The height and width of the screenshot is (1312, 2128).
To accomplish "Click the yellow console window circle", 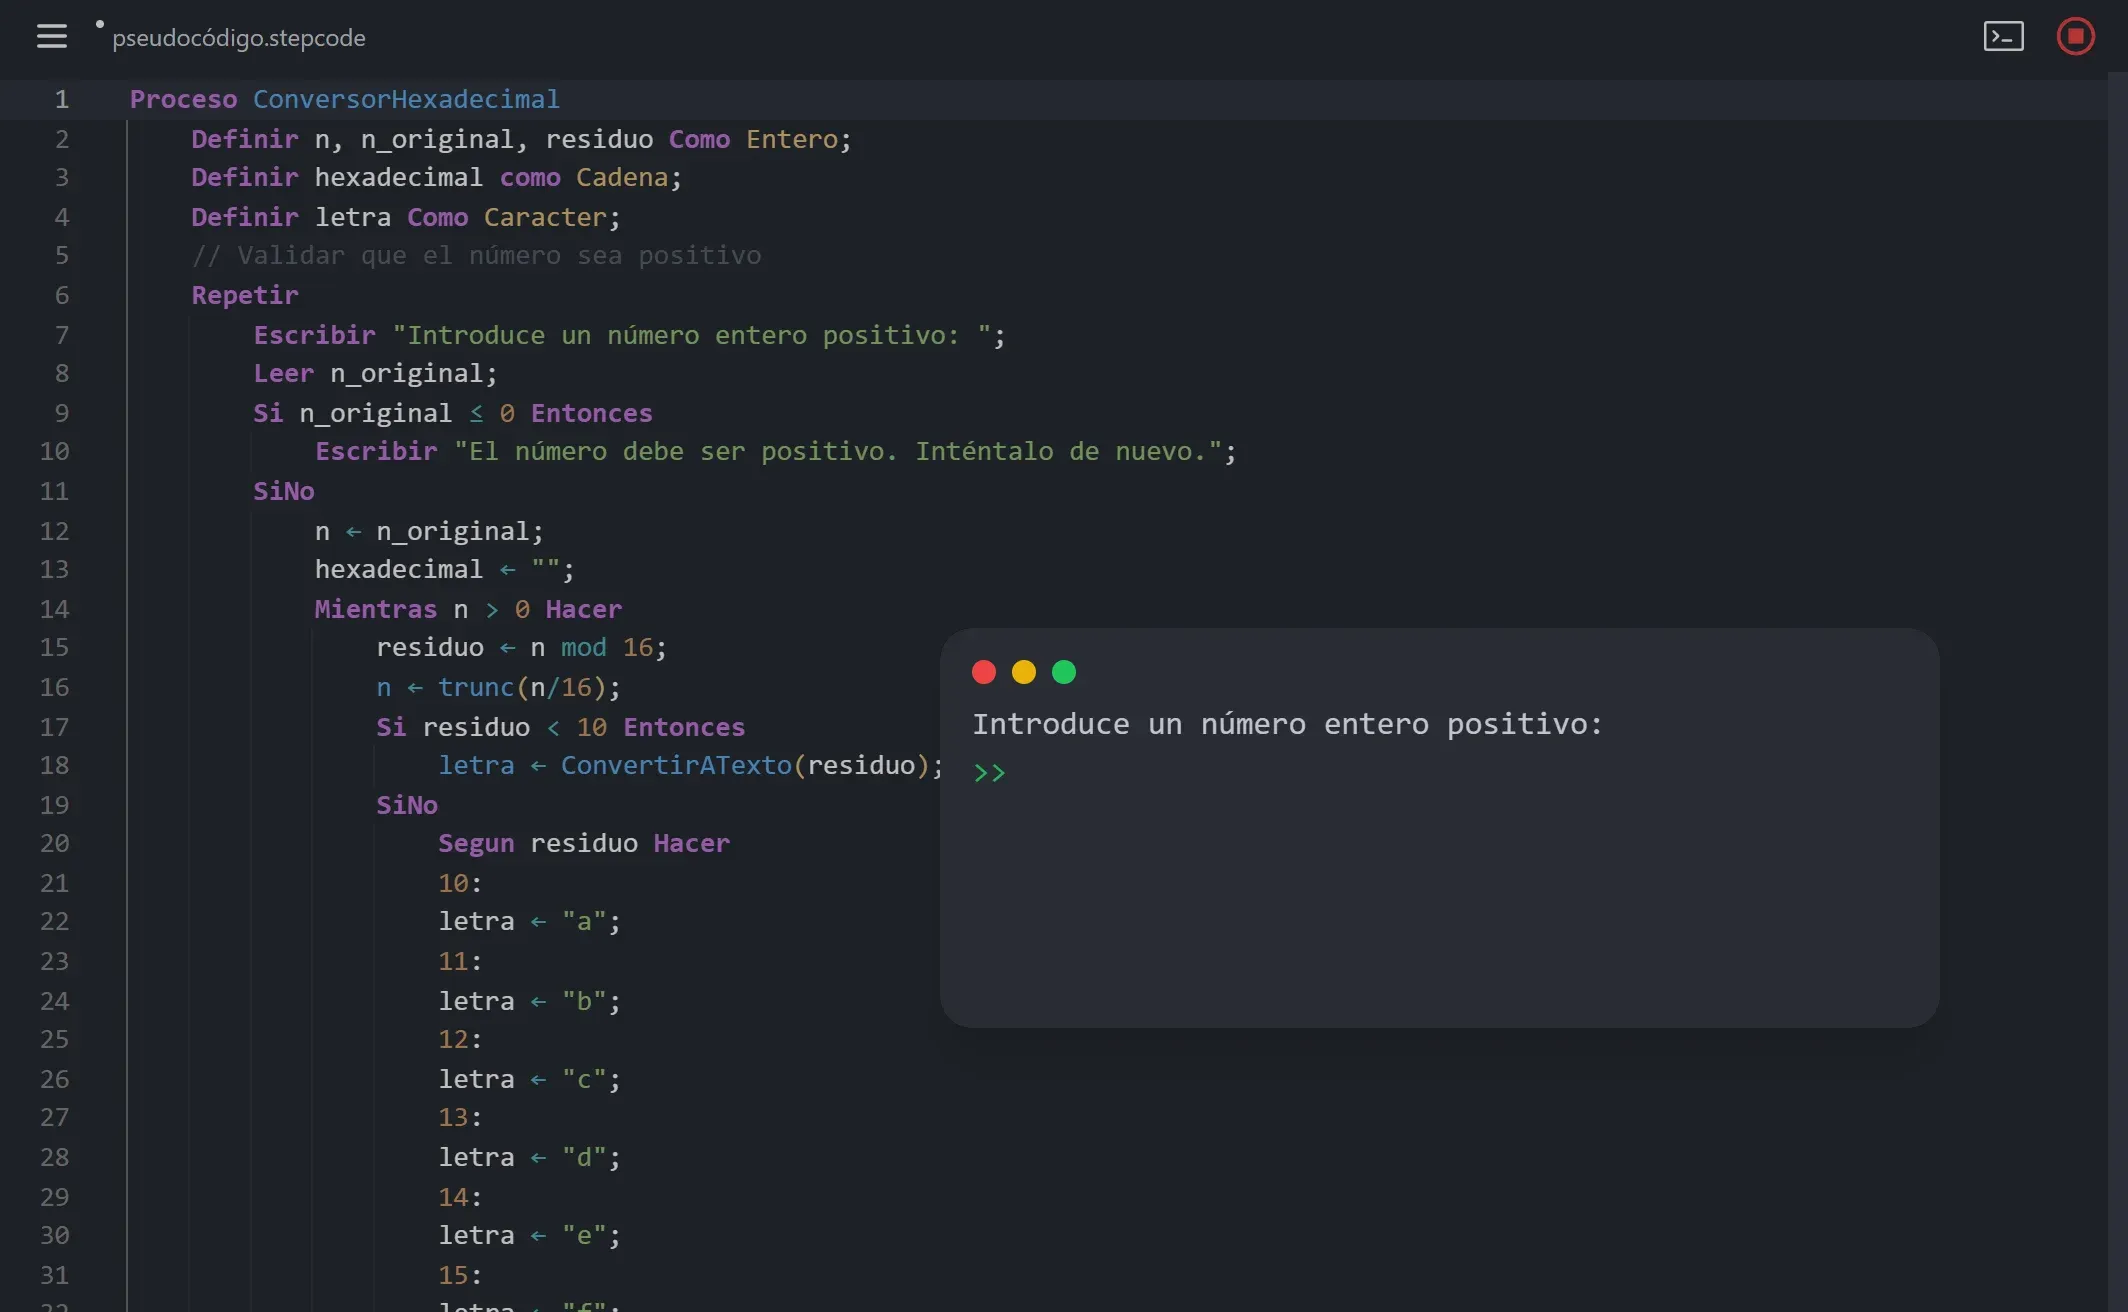I will (1024, 672).
